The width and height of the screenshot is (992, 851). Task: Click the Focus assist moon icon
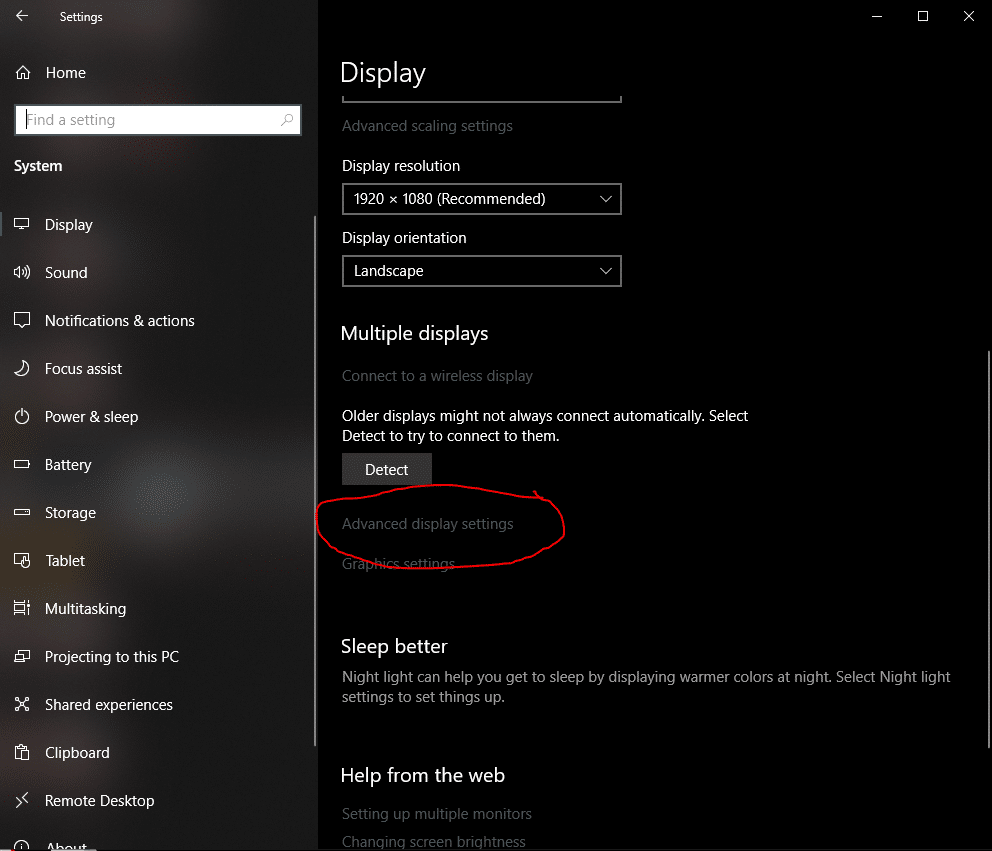pyautogui.click(x=22, y=369)
